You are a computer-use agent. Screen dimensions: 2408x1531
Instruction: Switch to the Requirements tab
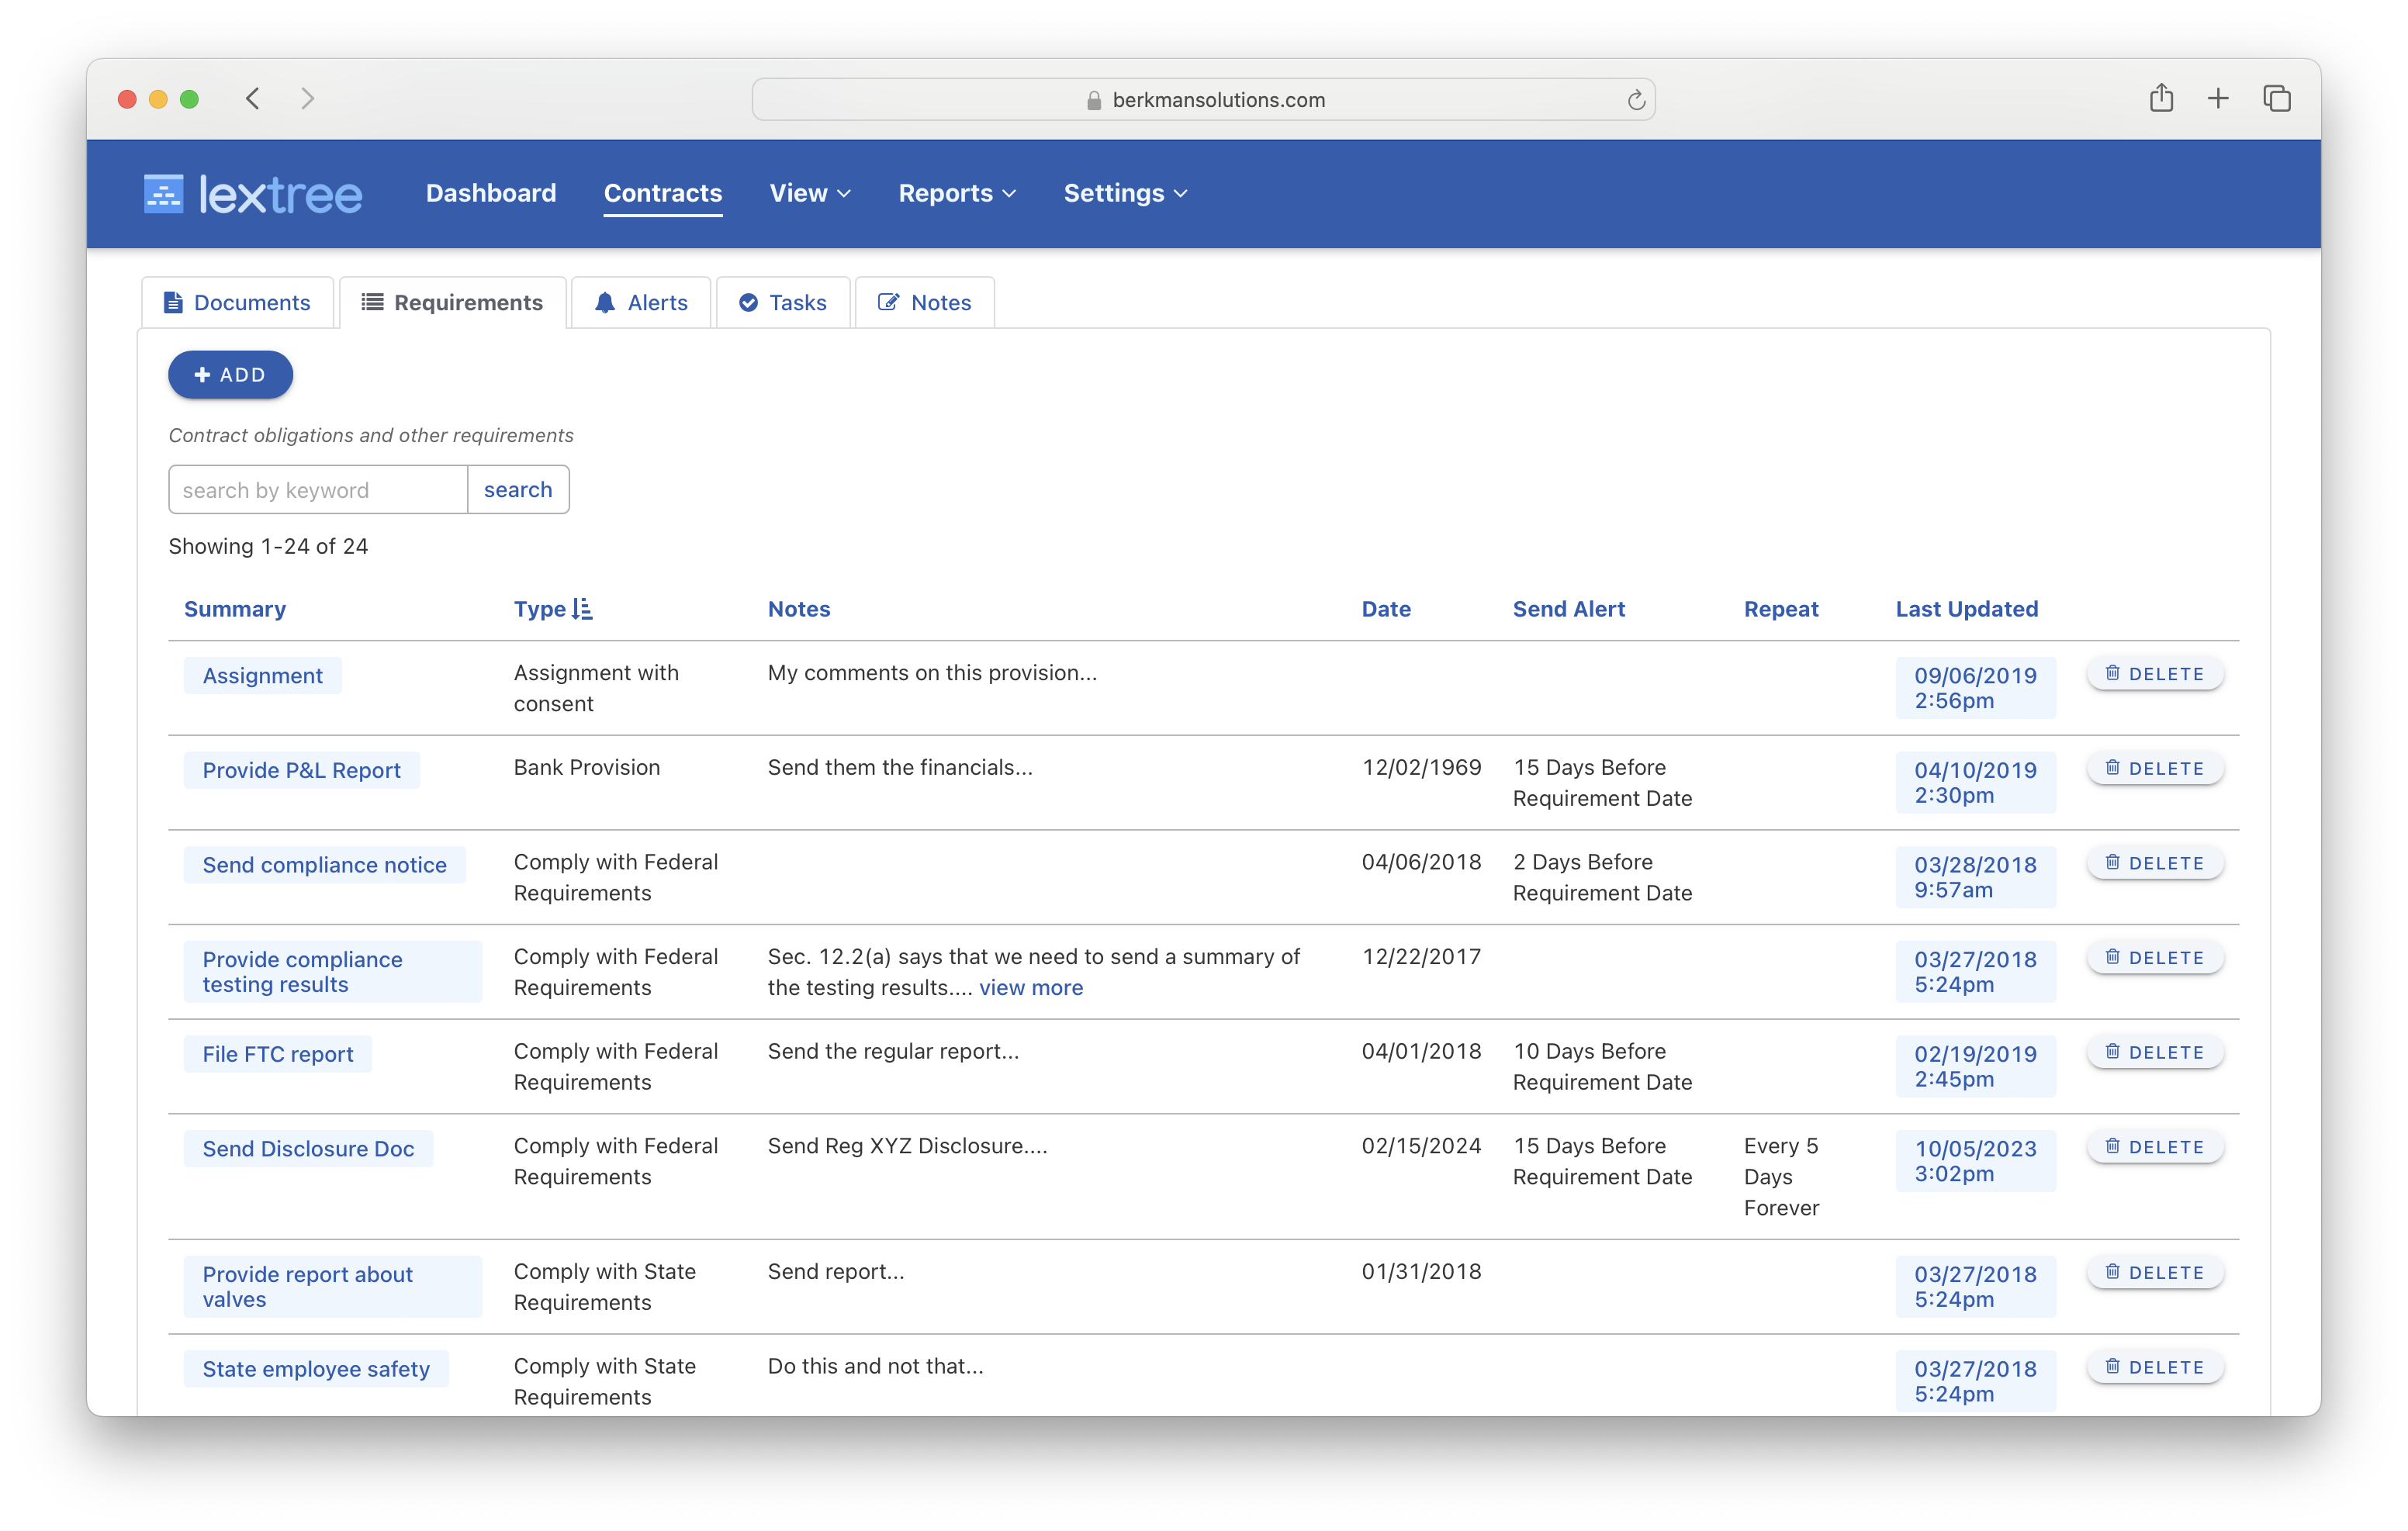click(453, 303)
